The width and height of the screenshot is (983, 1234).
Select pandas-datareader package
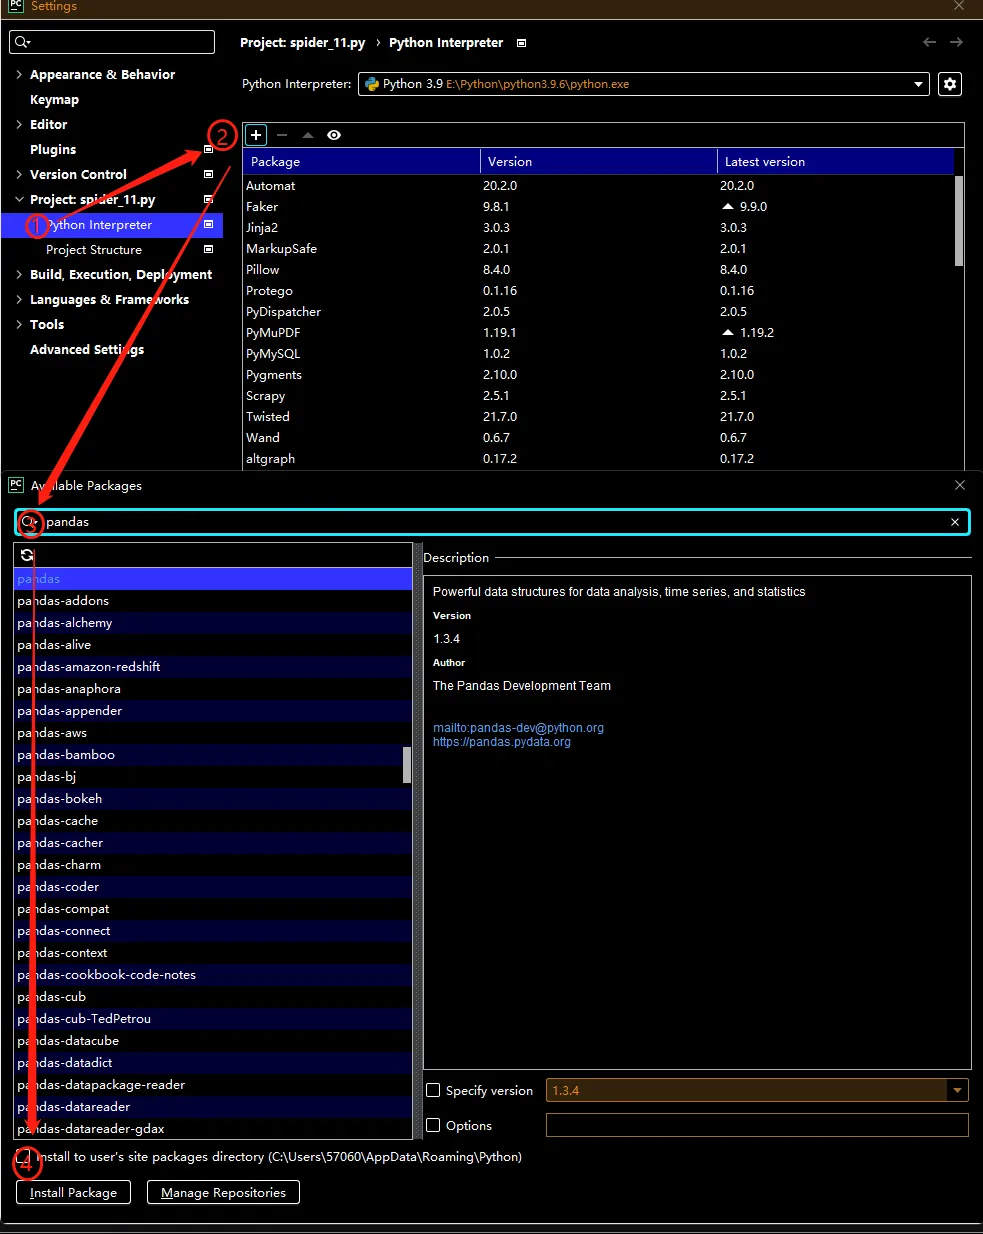point(213,1107)
